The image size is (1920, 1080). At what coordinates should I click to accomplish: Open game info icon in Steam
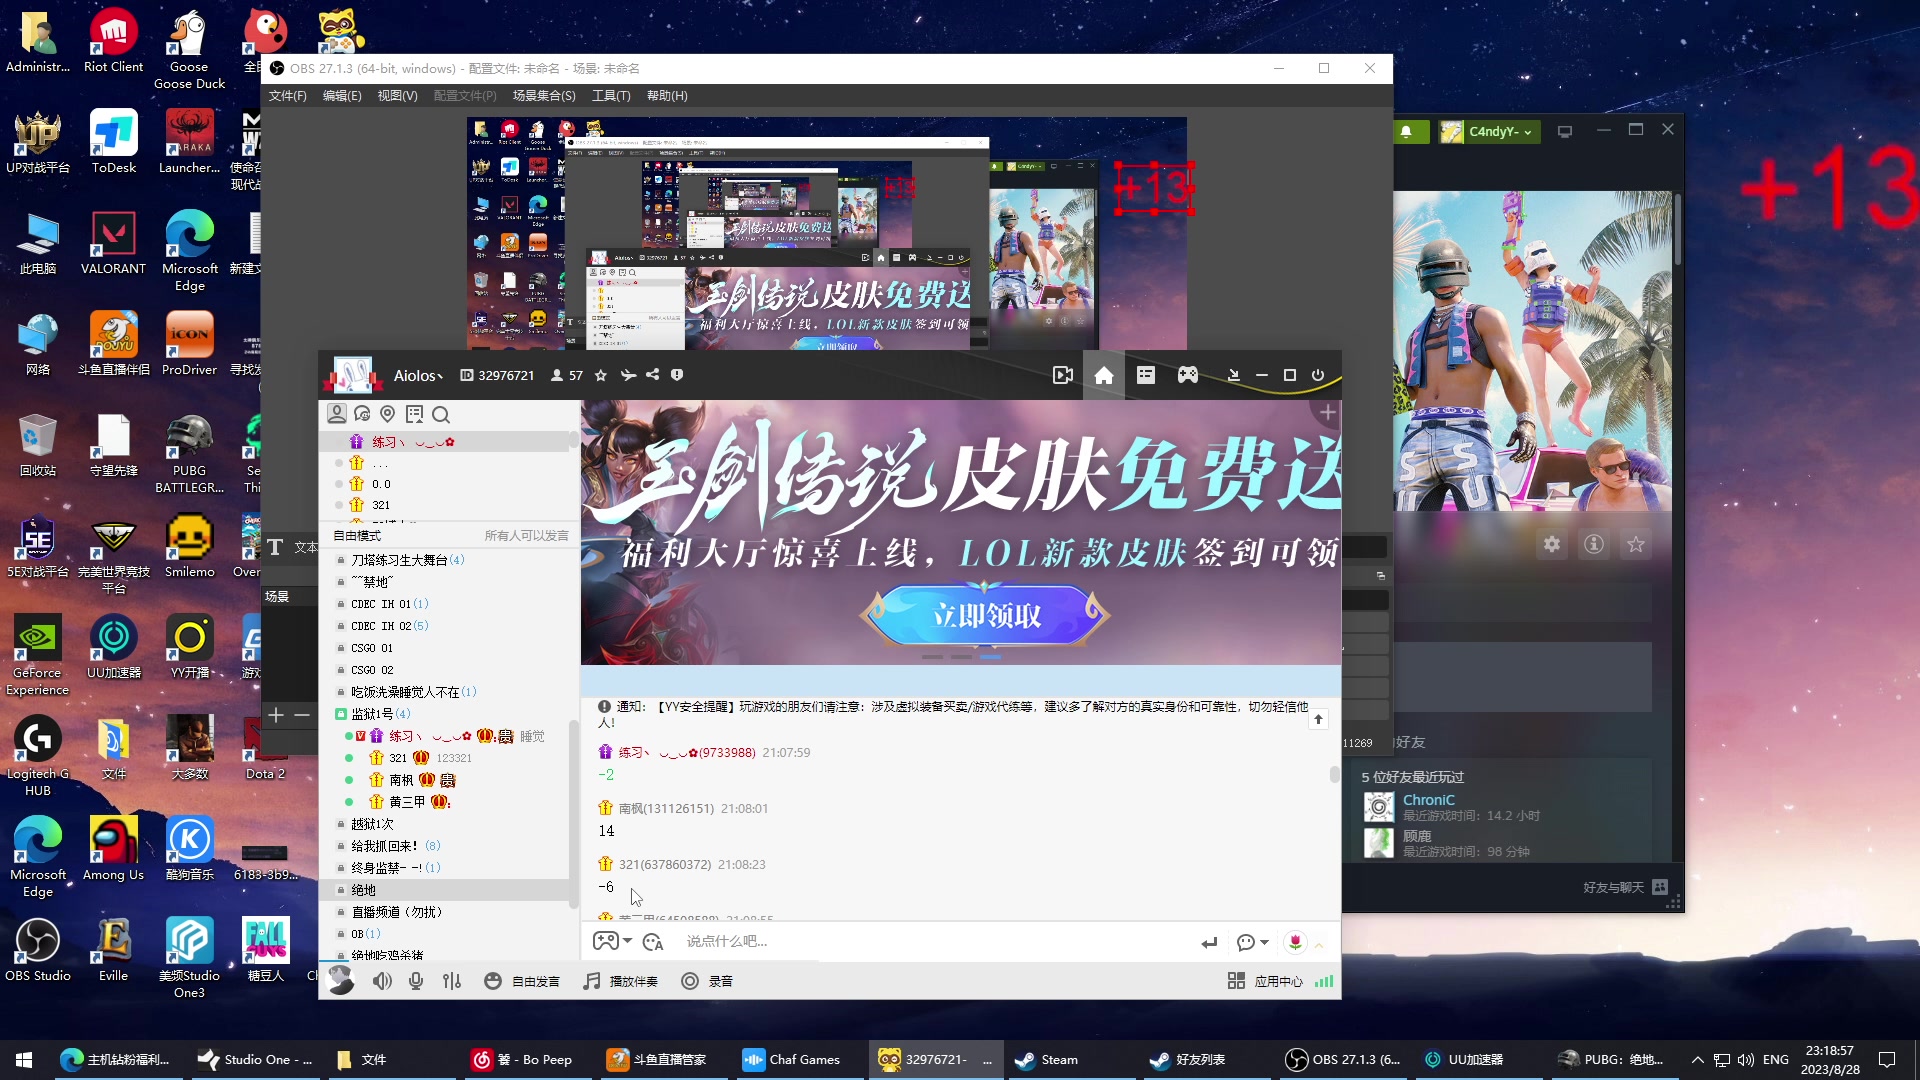coord(1594,544)
